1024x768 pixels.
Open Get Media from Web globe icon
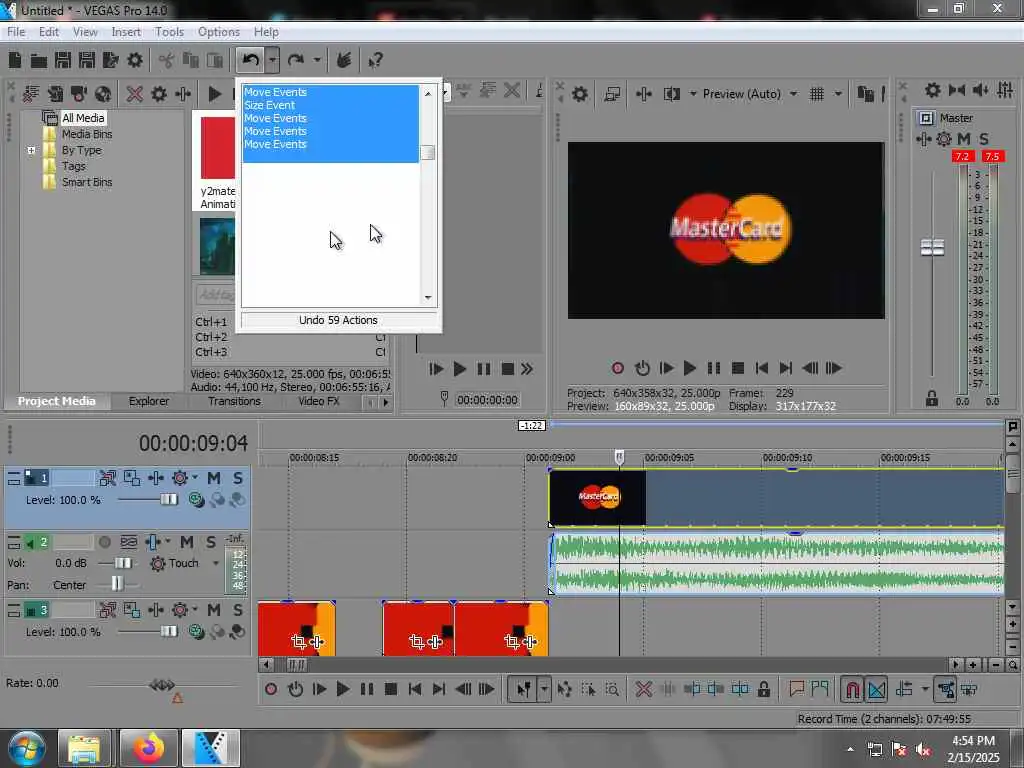103,94
